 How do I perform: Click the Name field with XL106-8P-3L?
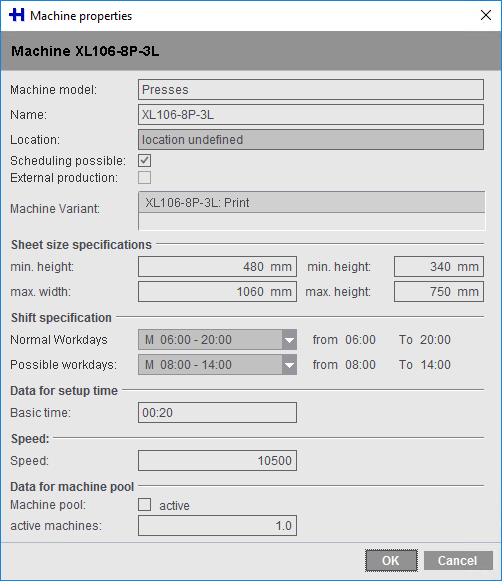coord(311,114)
